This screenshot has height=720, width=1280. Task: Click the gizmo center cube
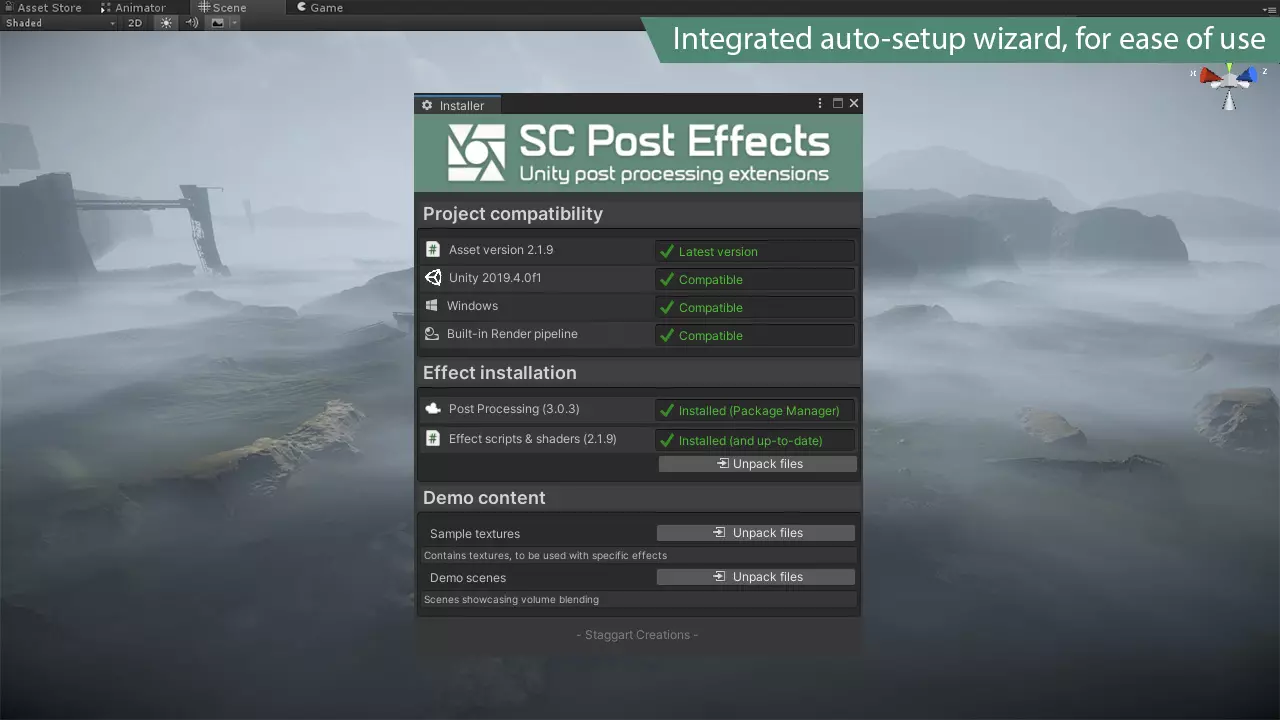(x=1229, y=80)
